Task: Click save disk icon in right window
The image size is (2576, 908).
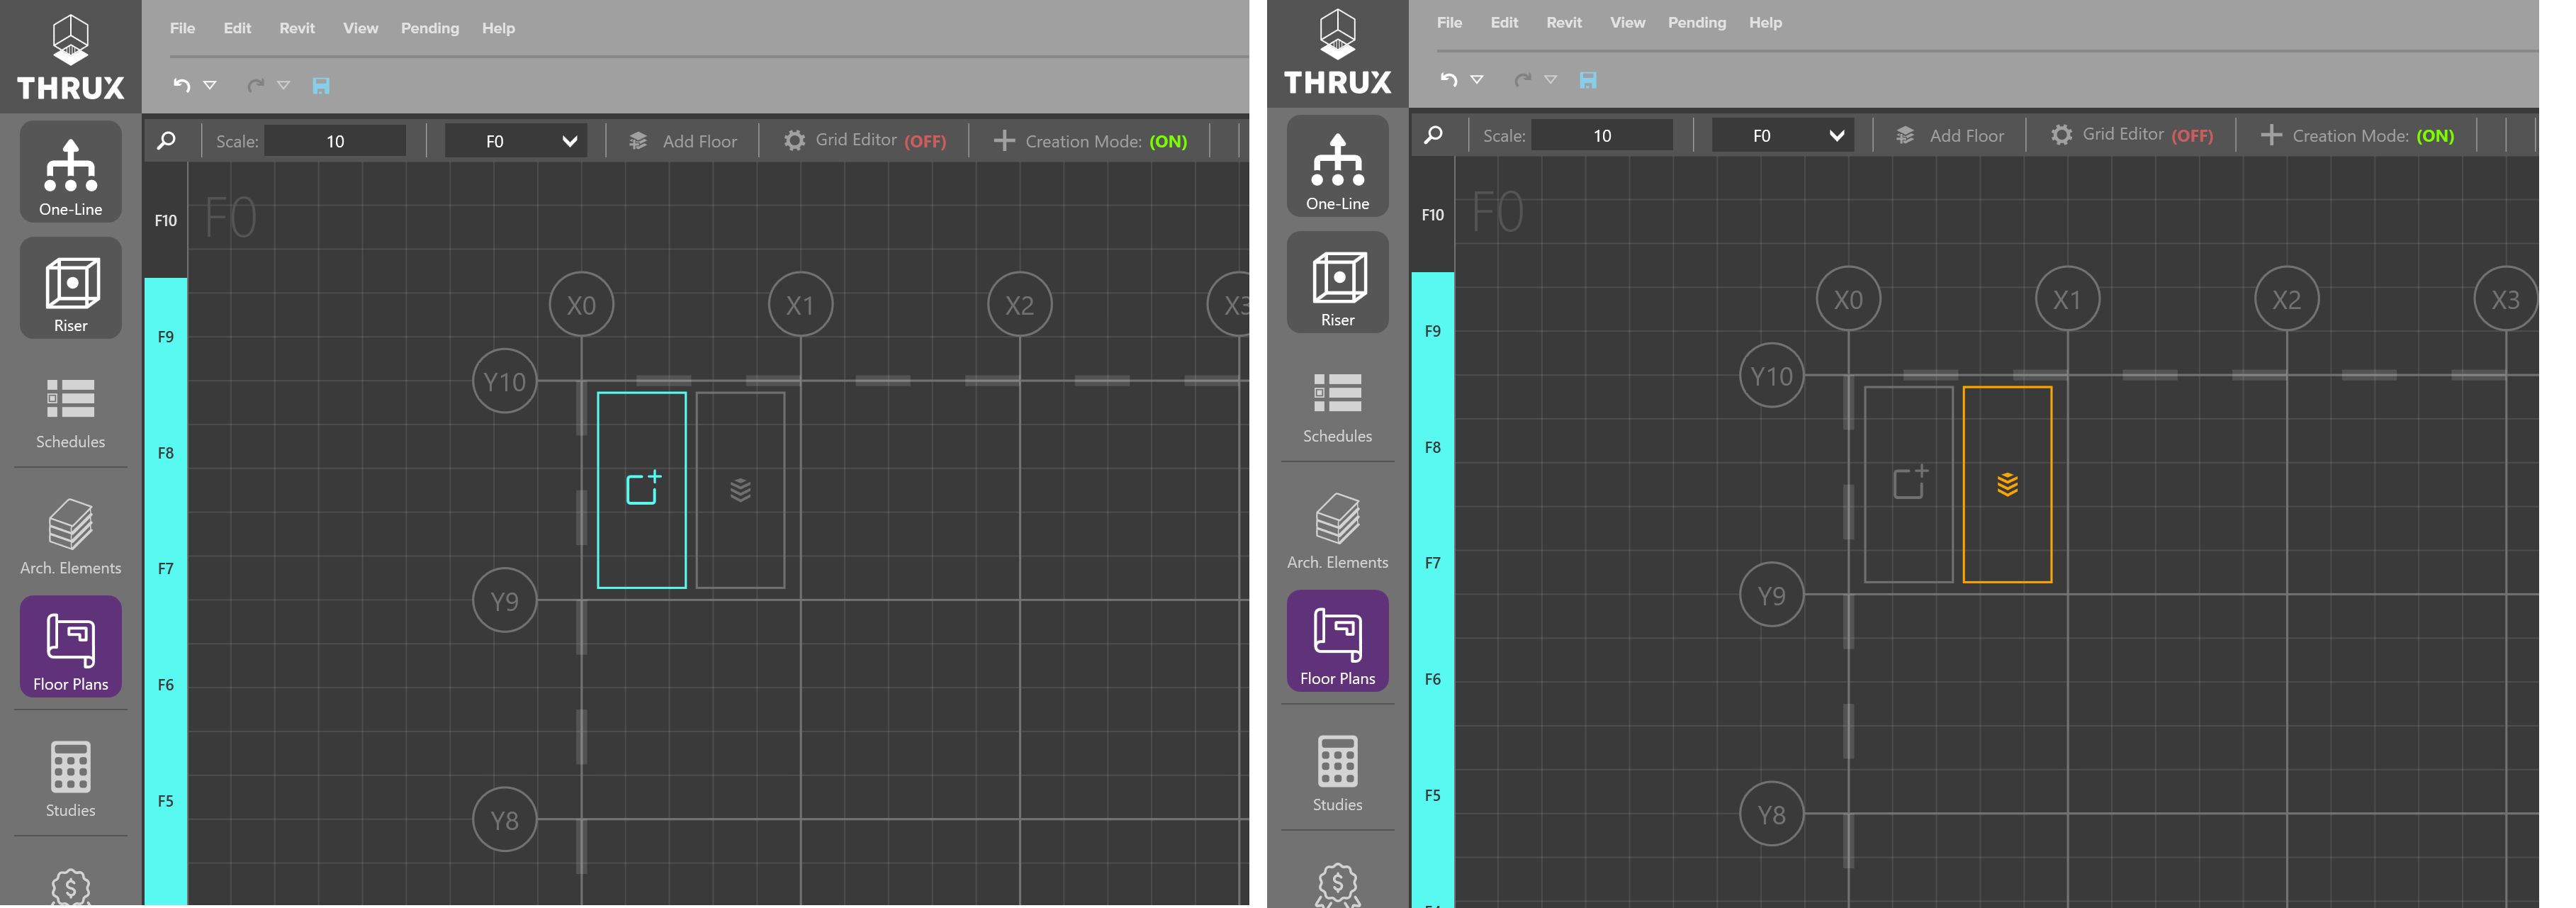Action: pyautogui.click(x=1588, y=79)
